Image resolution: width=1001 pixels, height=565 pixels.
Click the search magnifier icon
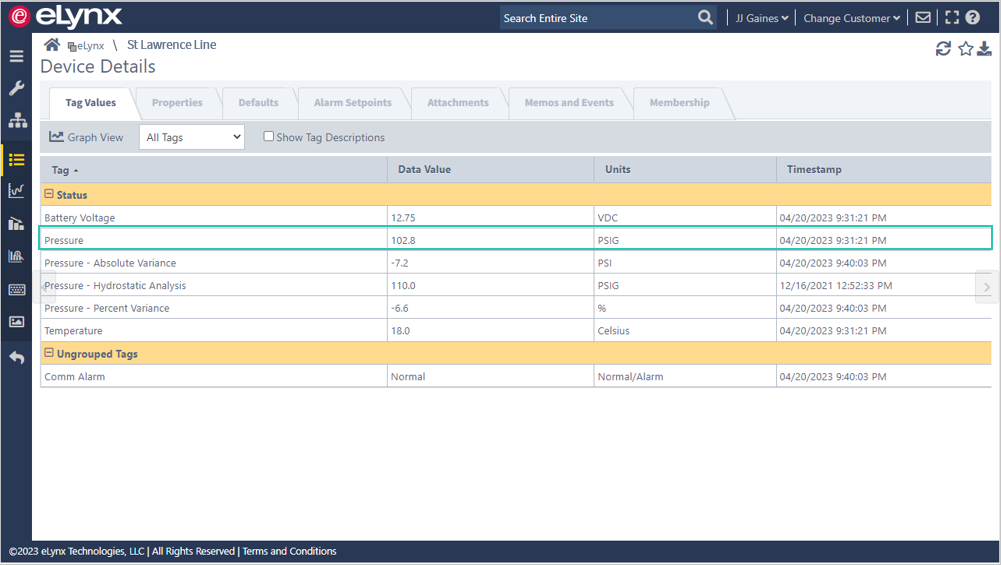[x=705, y=18]
